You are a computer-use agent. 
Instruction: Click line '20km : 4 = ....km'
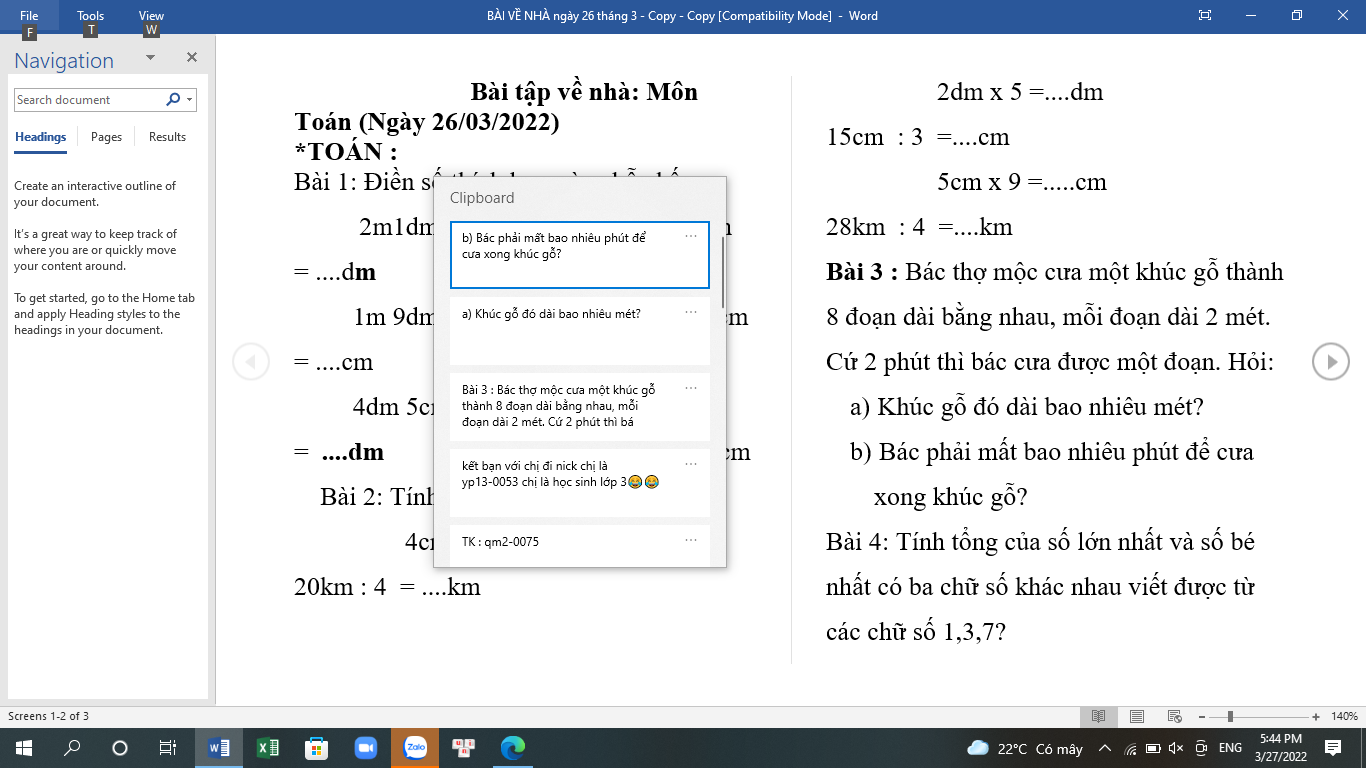click(388, 587)
